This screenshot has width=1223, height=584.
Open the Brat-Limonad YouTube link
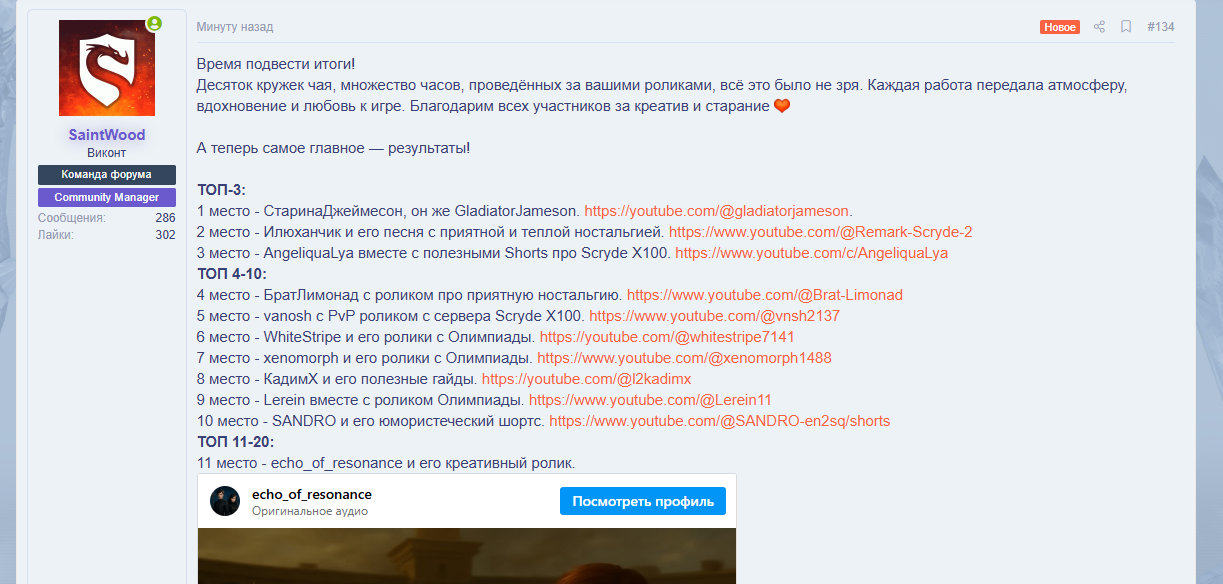click(764, 294)
